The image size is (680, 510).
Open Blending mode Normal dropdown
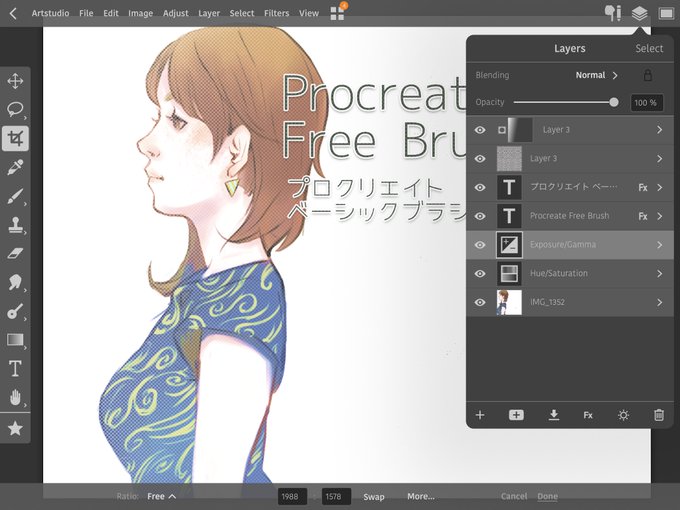pyautogui.click(x=596, y=75)
